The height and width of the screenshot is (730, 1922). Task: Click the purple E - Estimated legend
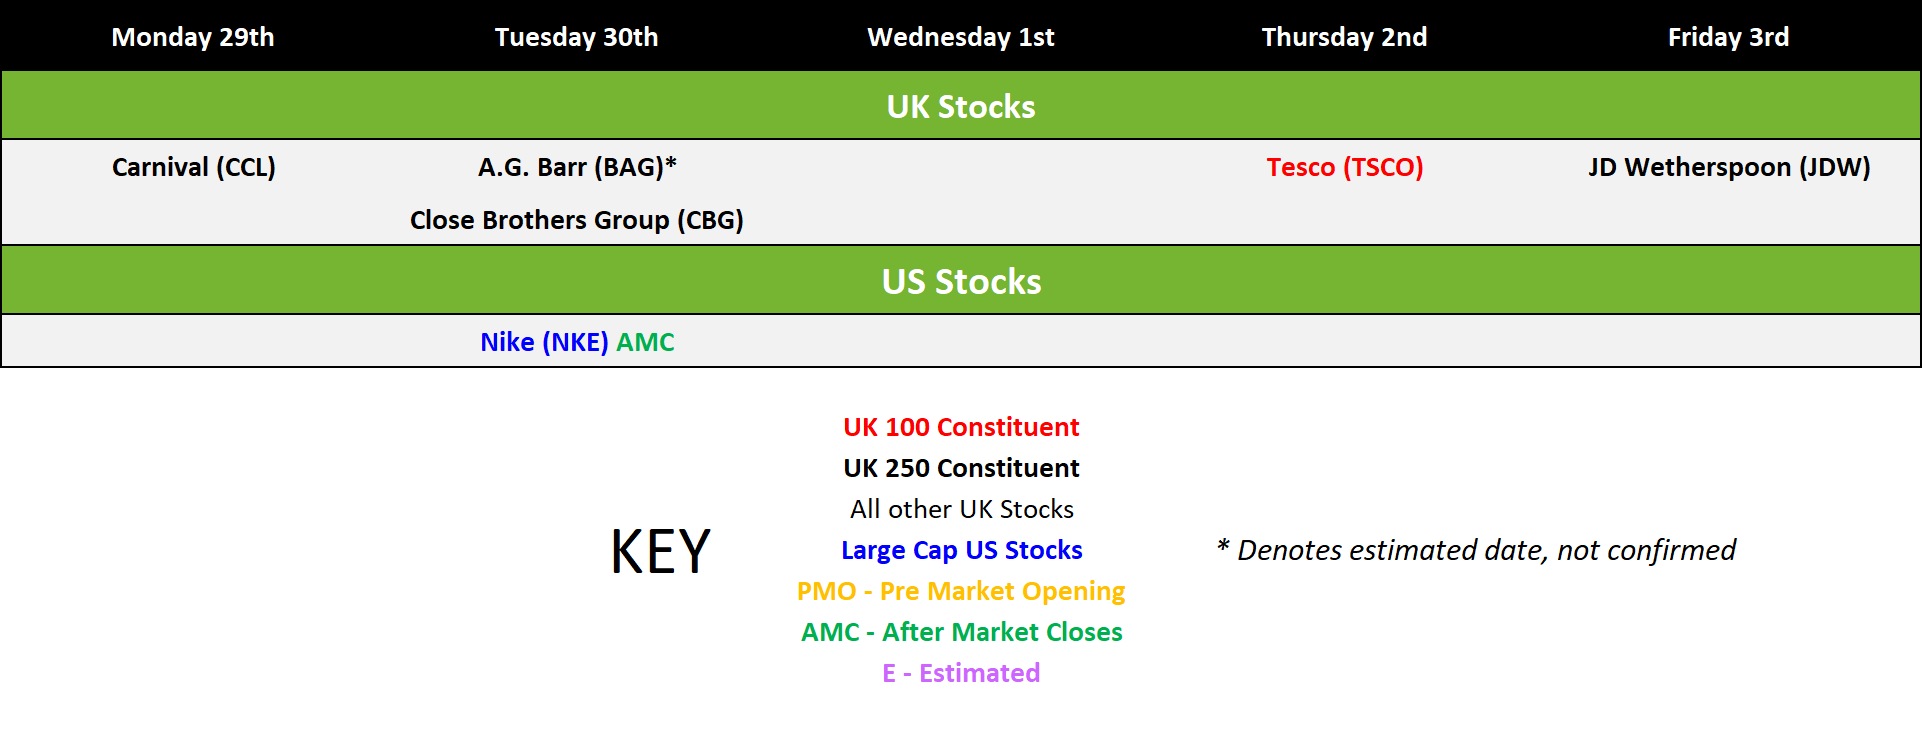[x=960, y=673]
